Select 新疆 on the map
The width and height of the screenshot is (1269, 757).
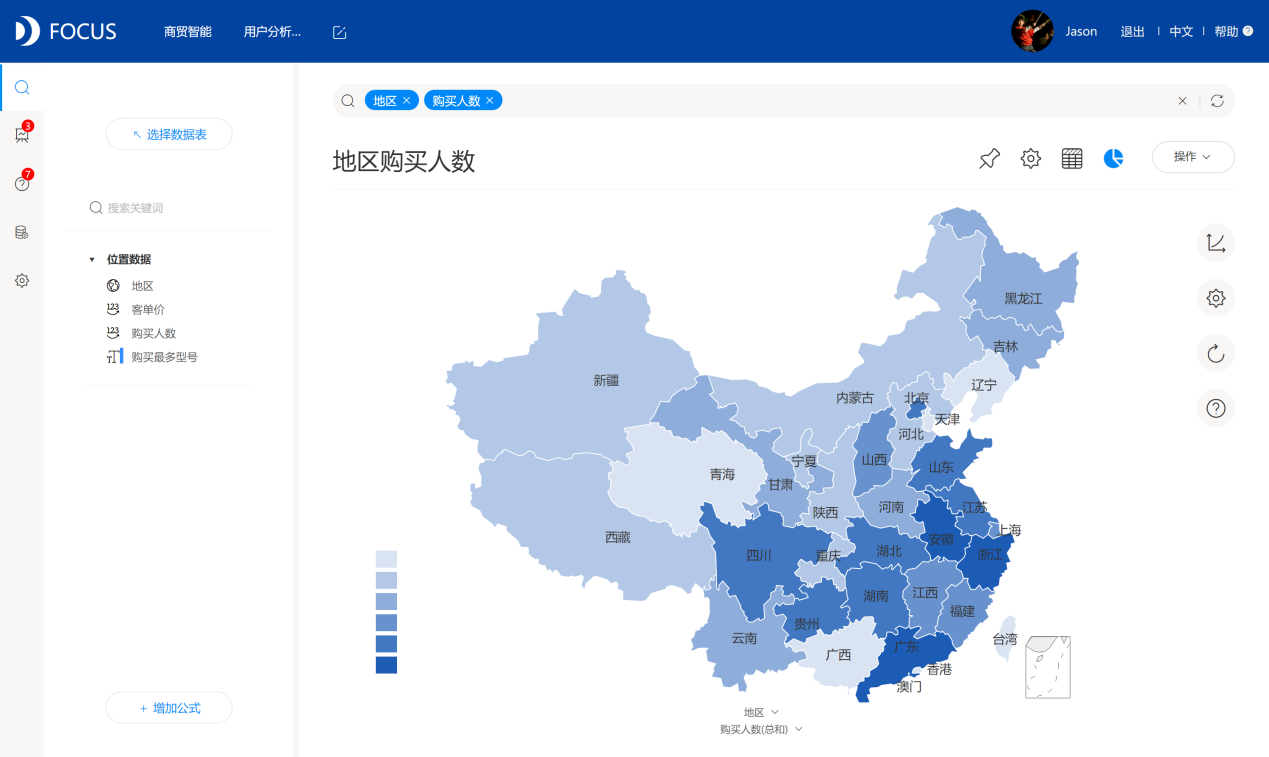coord(606,380)
